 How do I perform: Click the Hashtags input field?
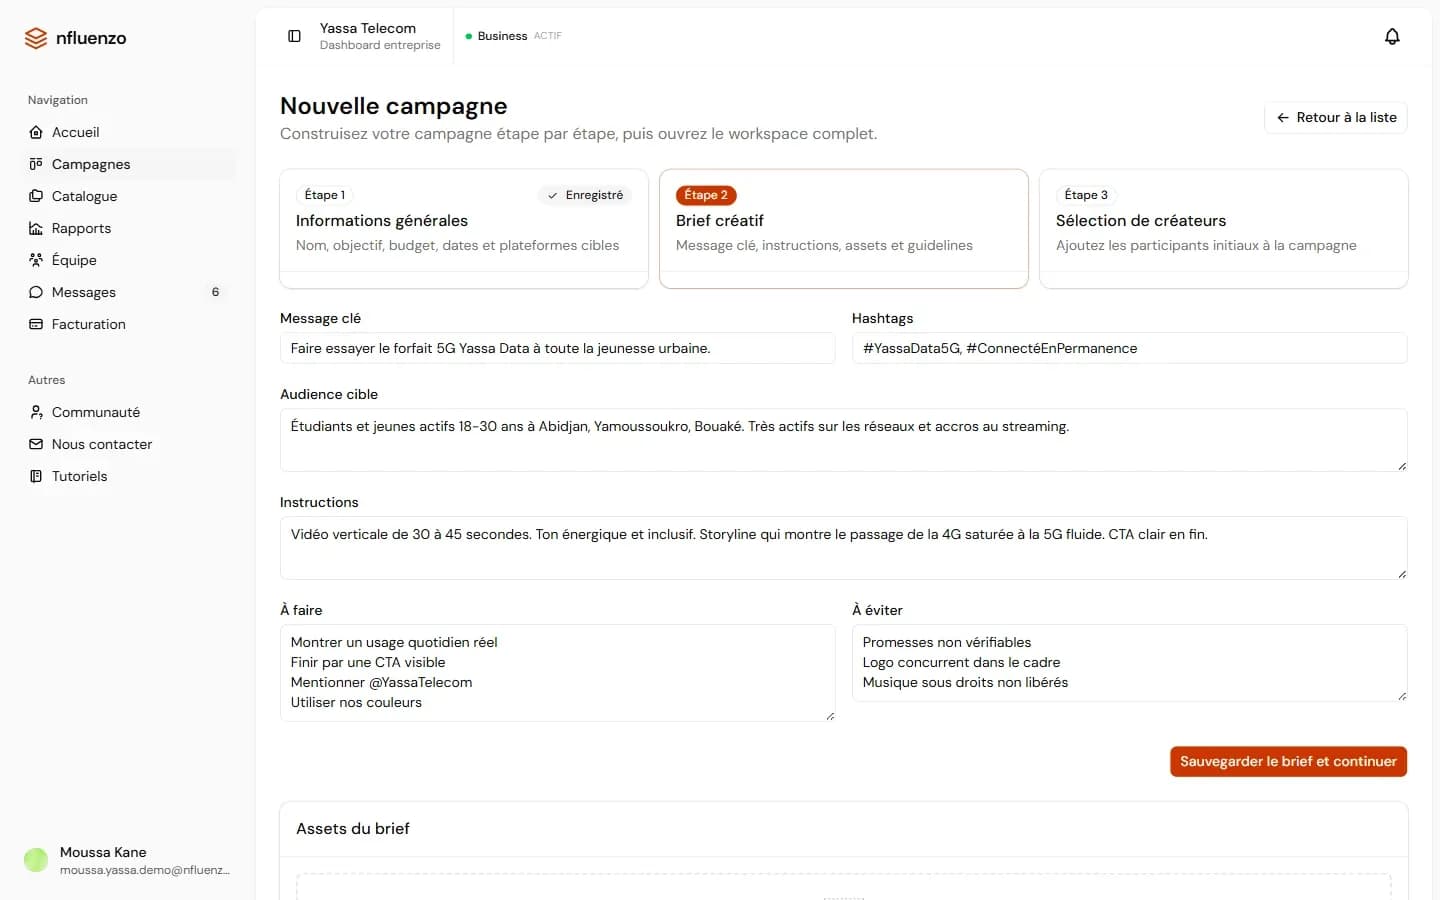[x=1130, y=348]
